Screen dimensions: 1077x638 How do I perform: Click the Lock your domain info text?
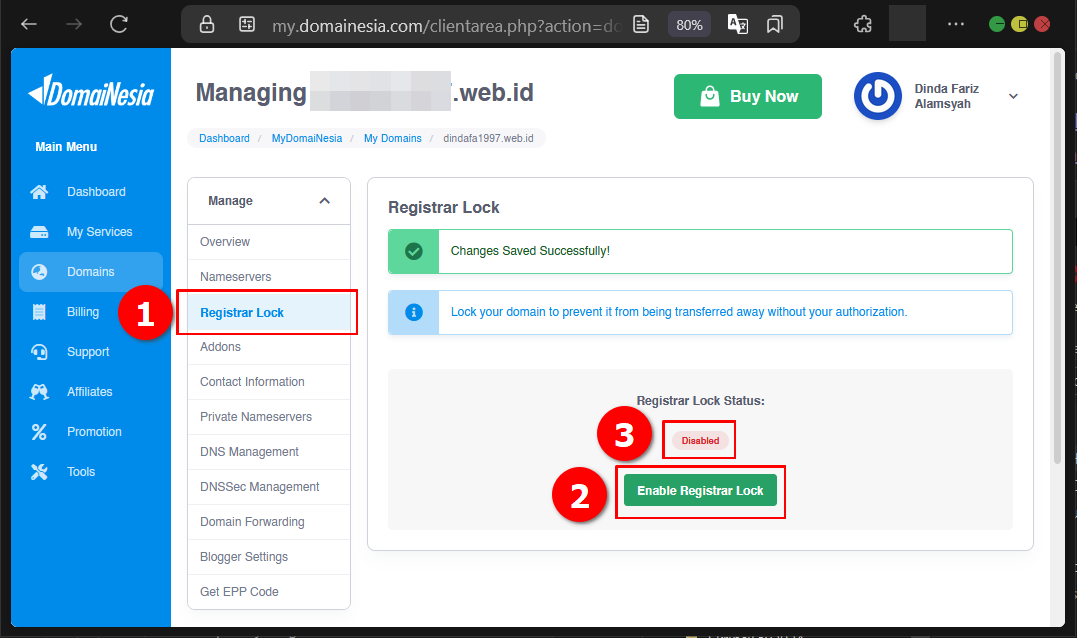tap(679, 312)
